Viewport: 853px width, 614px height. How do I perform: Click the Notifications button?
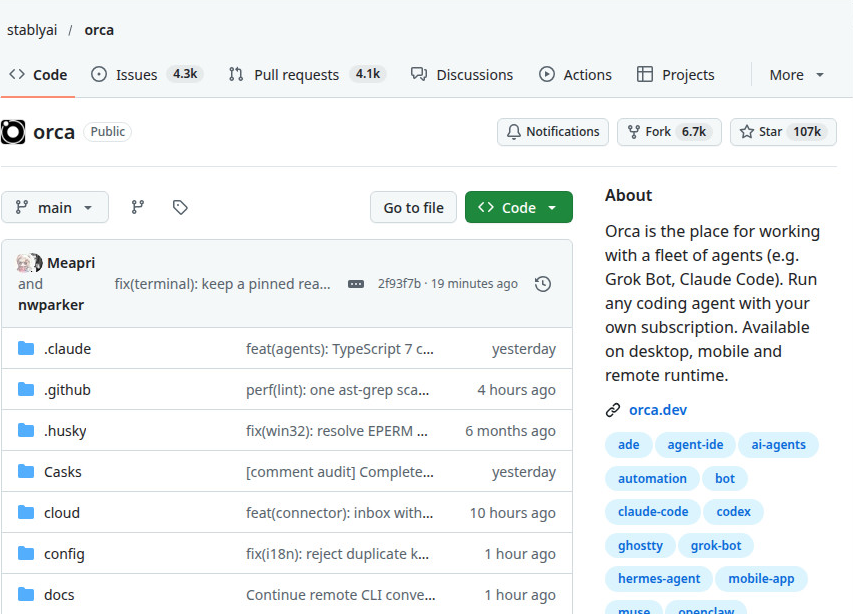(x=553, y=132)
